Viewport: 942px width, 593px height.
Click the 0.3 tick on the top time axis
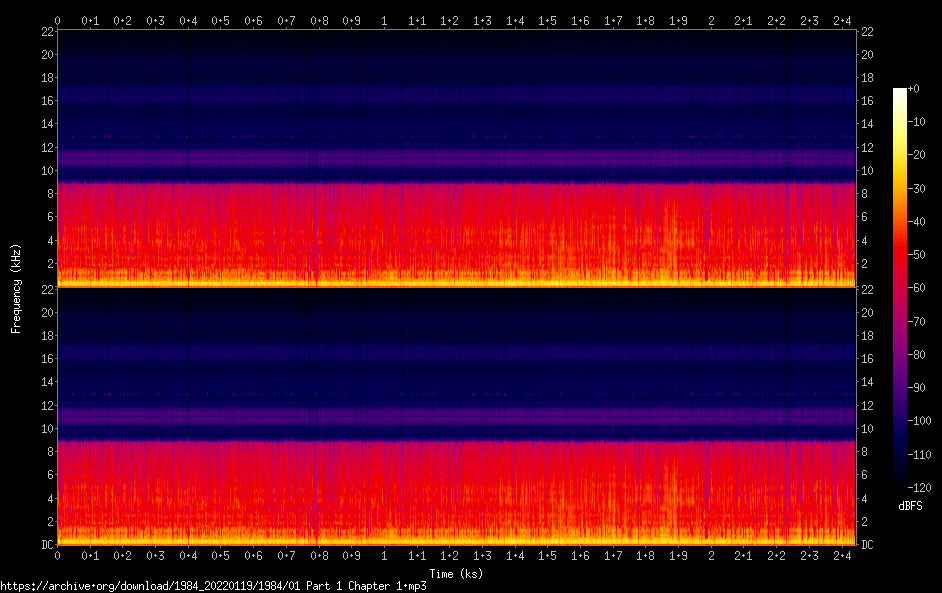(155, 20)
